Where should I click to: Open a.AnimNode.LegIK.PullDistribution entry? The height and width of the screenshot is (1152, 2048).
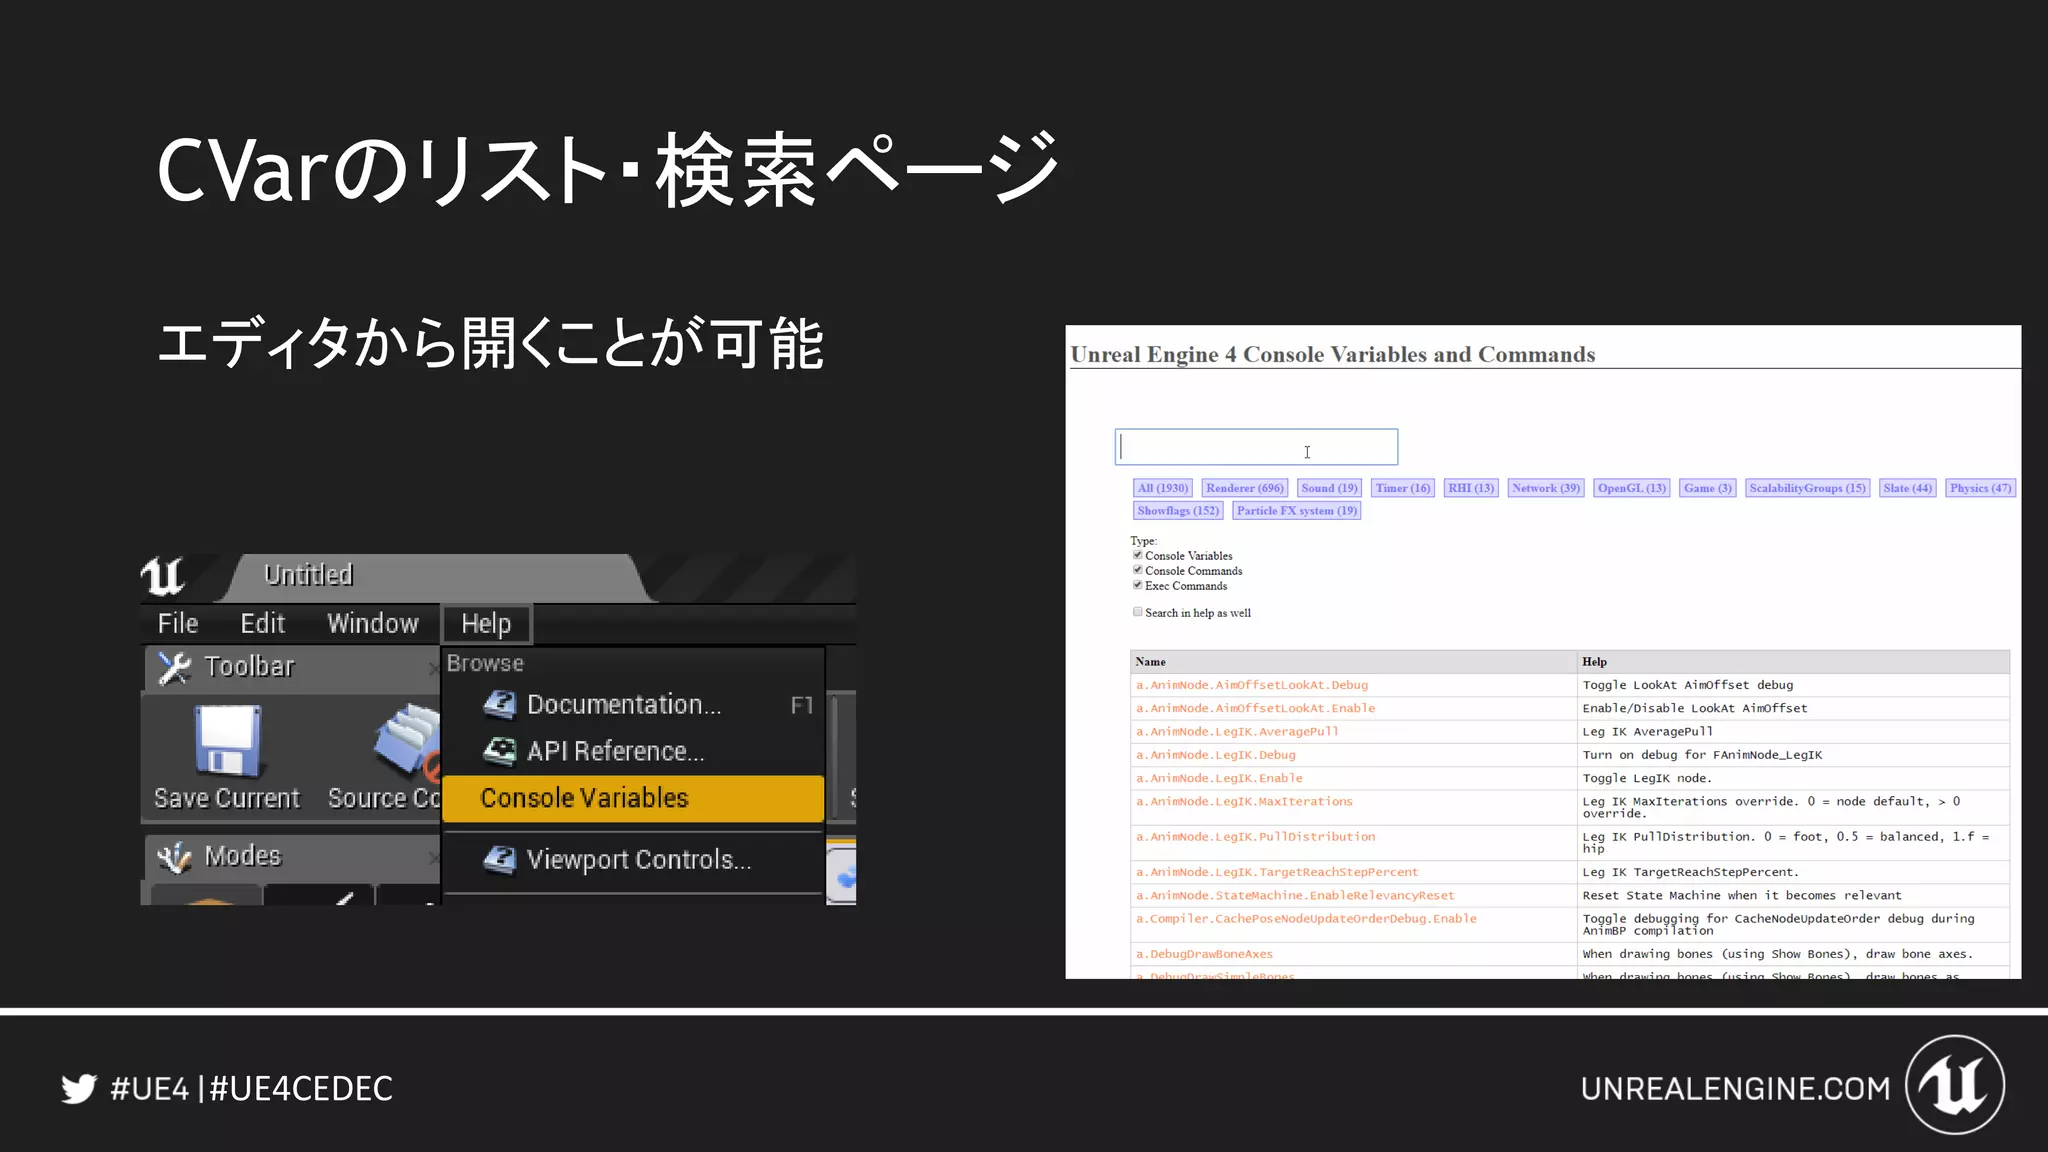coord(1255,836)
